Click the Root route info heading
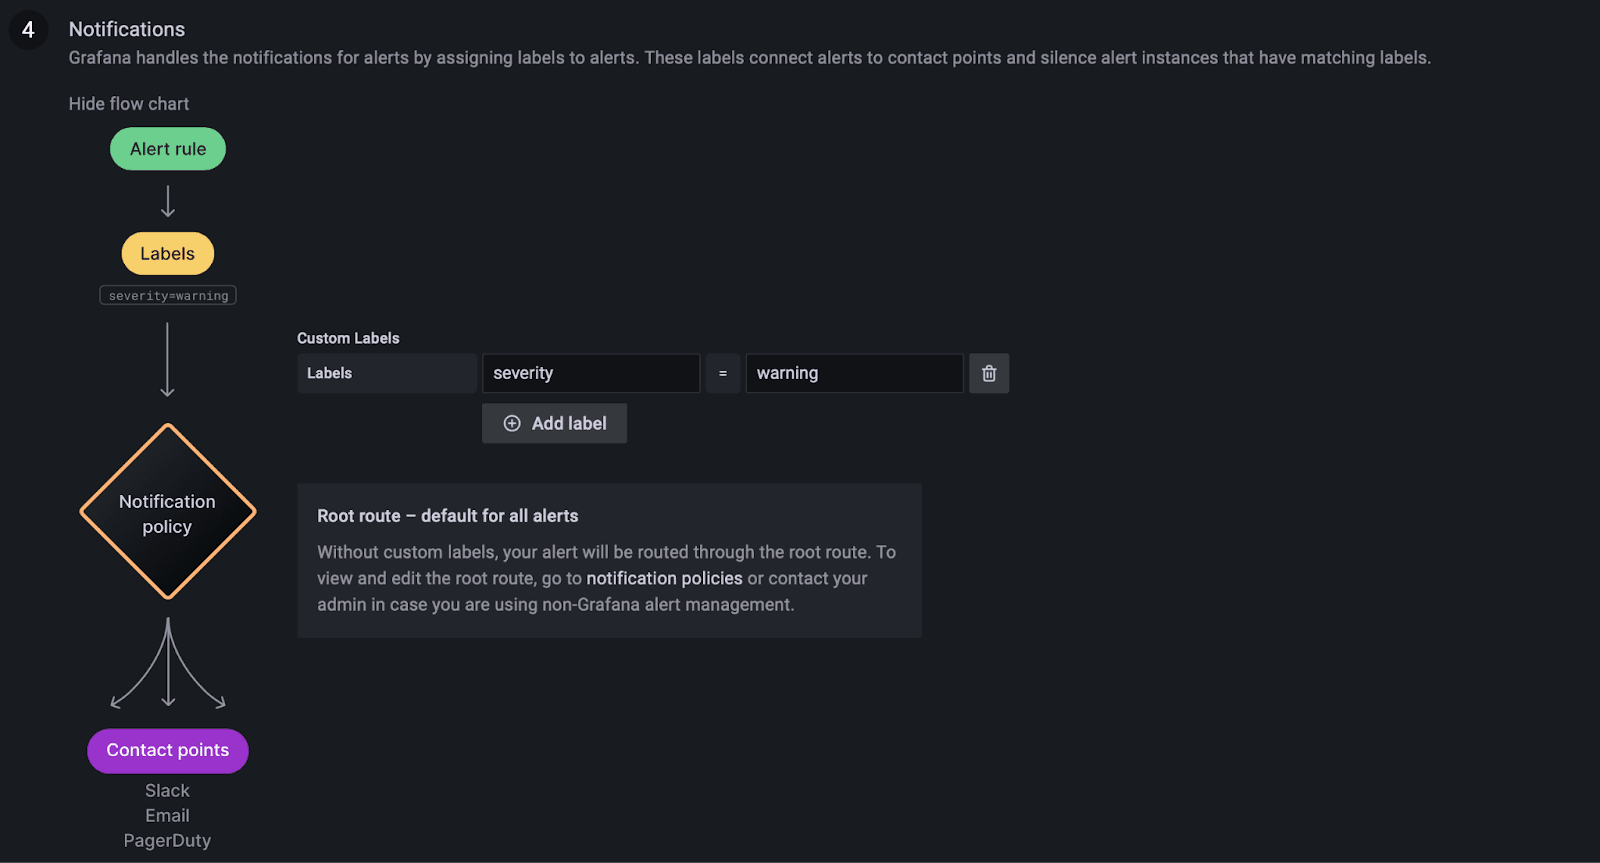Image resolution: width=1600 pixels, height=863 pixels. (448, 516)
